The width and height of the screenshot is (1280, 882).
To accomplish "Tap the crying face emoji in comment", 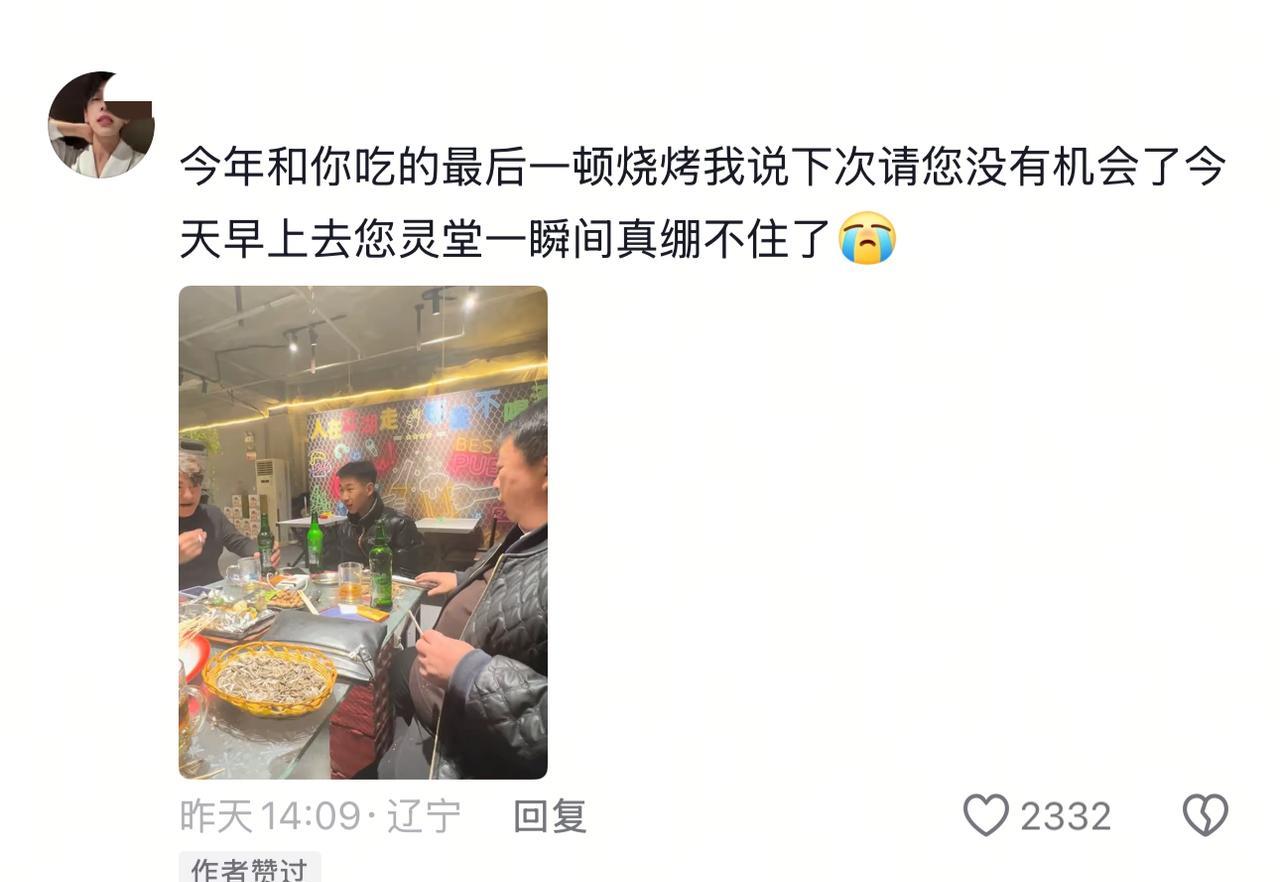I will click(x=867, y=238).
